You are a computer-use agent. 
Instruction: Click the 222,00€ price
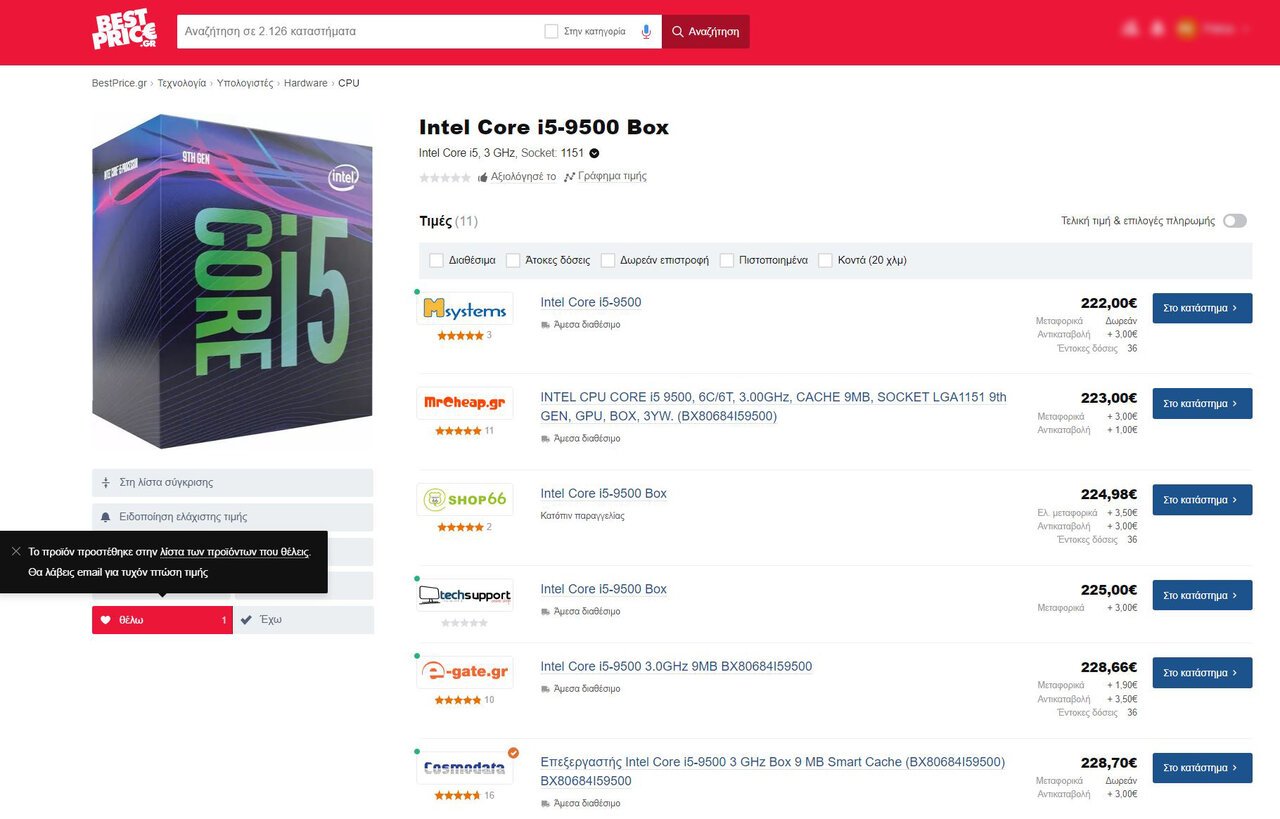click(1109, 303)
